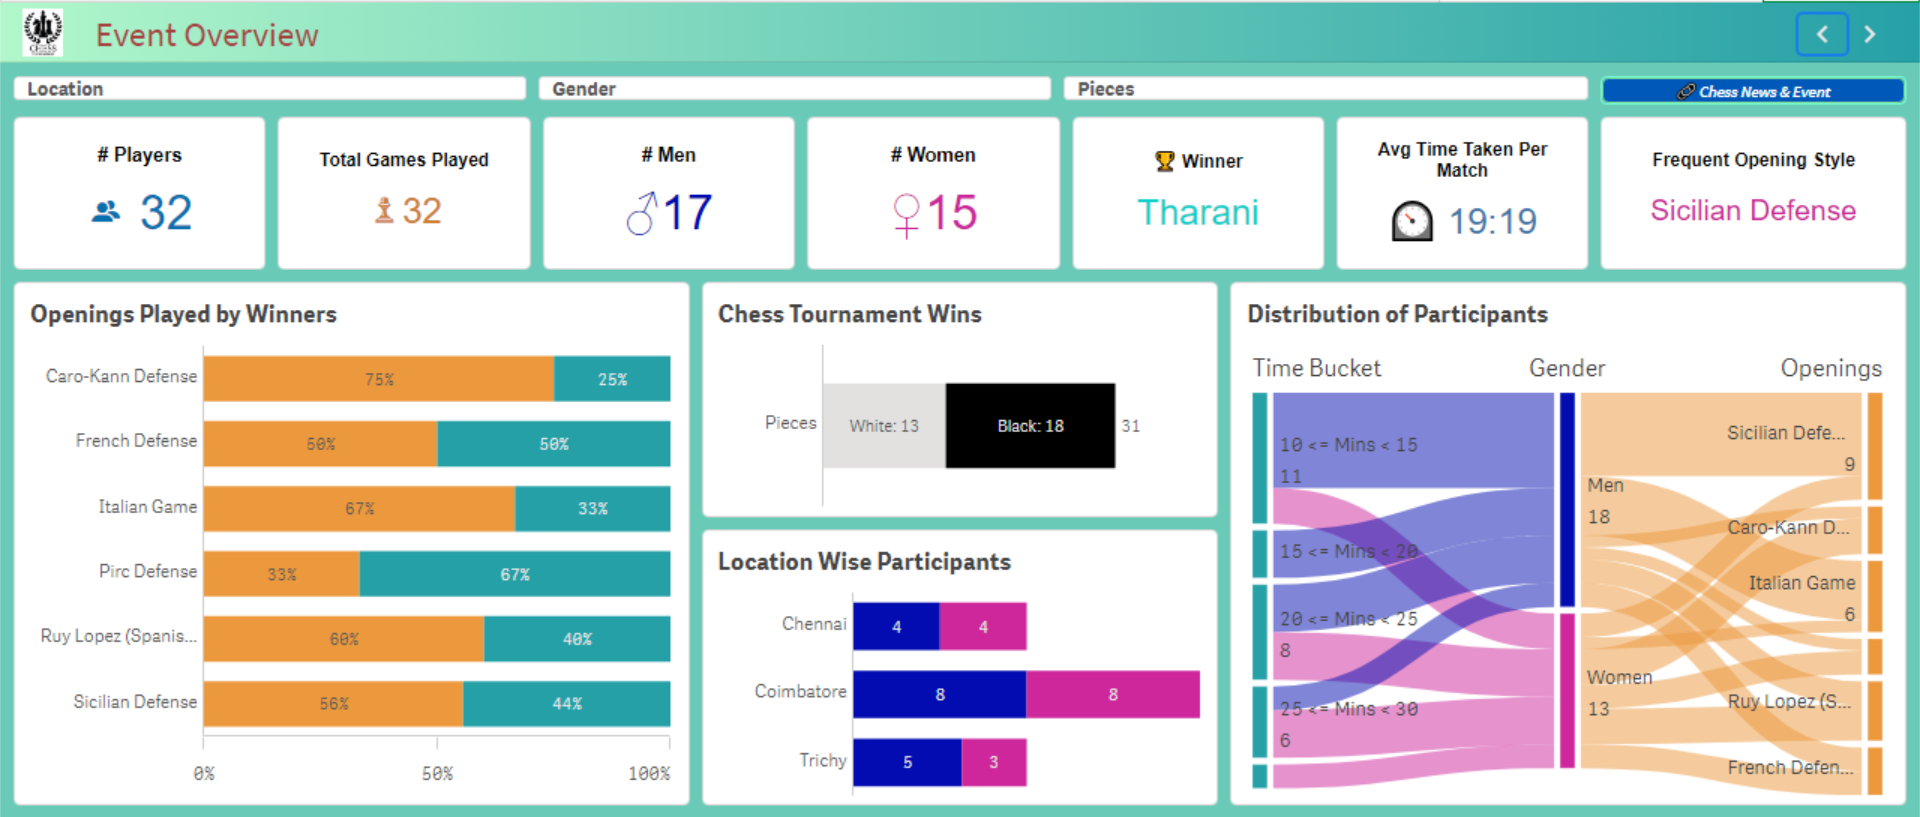Click the Distribution of Participants title
1920x817 pixels.
1397,314
